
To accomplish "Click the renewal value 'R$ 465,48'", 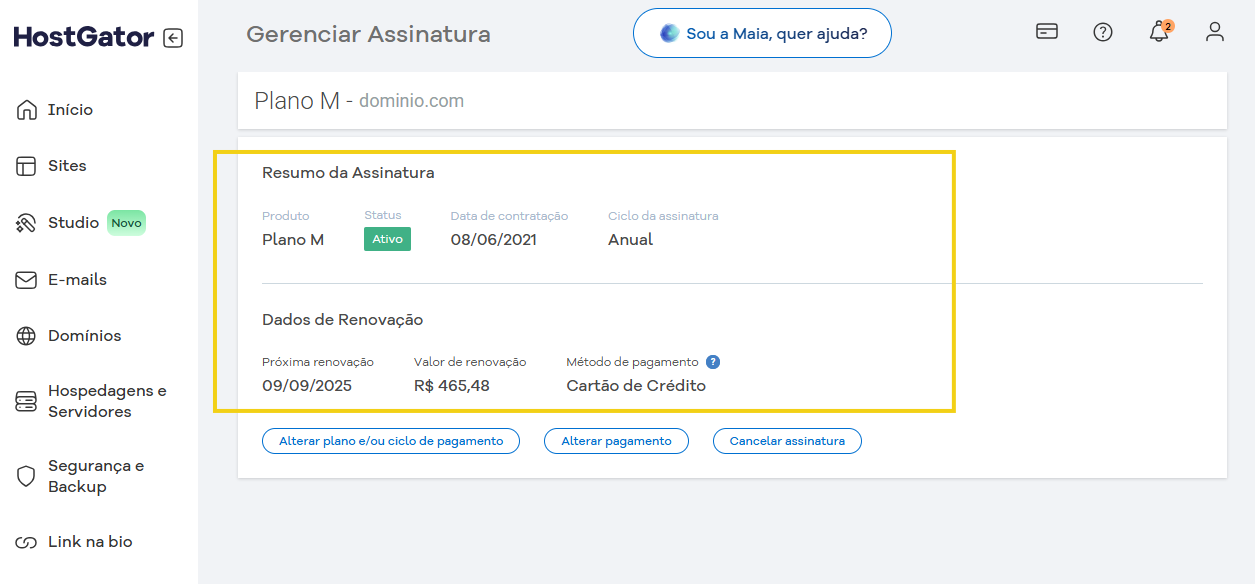I will click(452, 386).
